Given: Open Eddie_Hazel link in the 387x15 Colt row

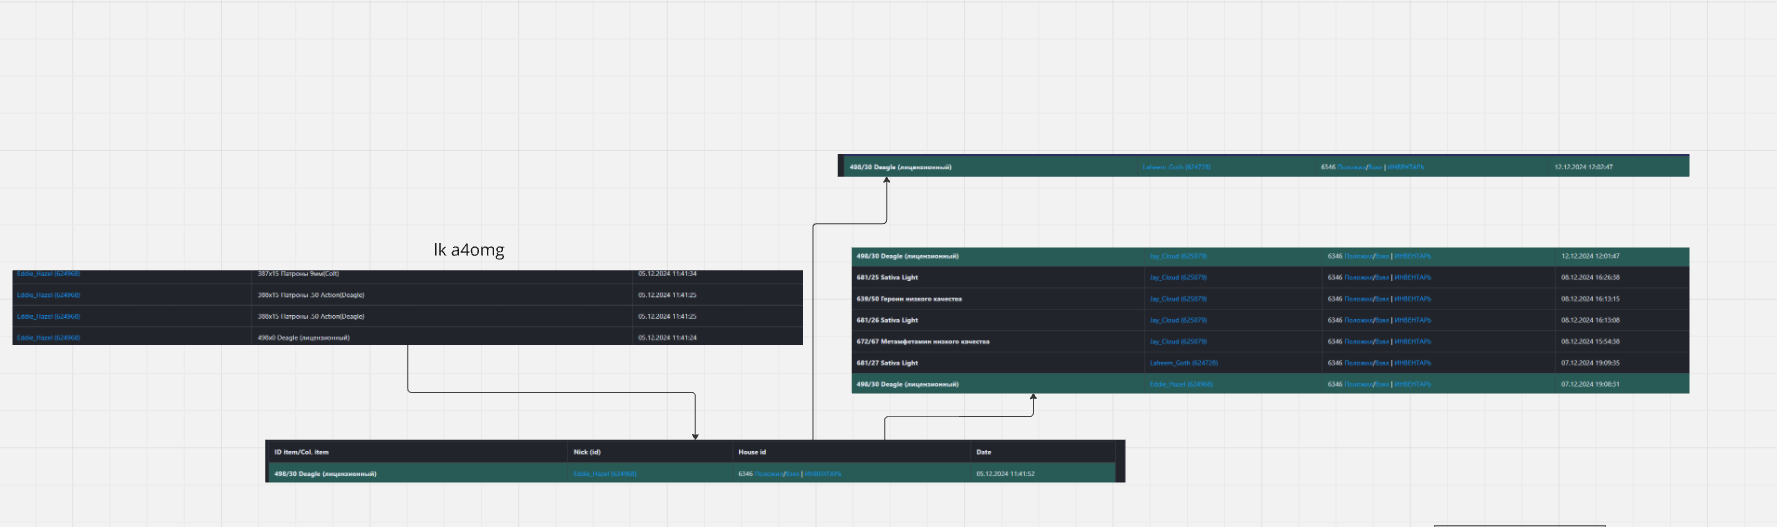Looking at the screenshot, I should [x=48, y=274].
